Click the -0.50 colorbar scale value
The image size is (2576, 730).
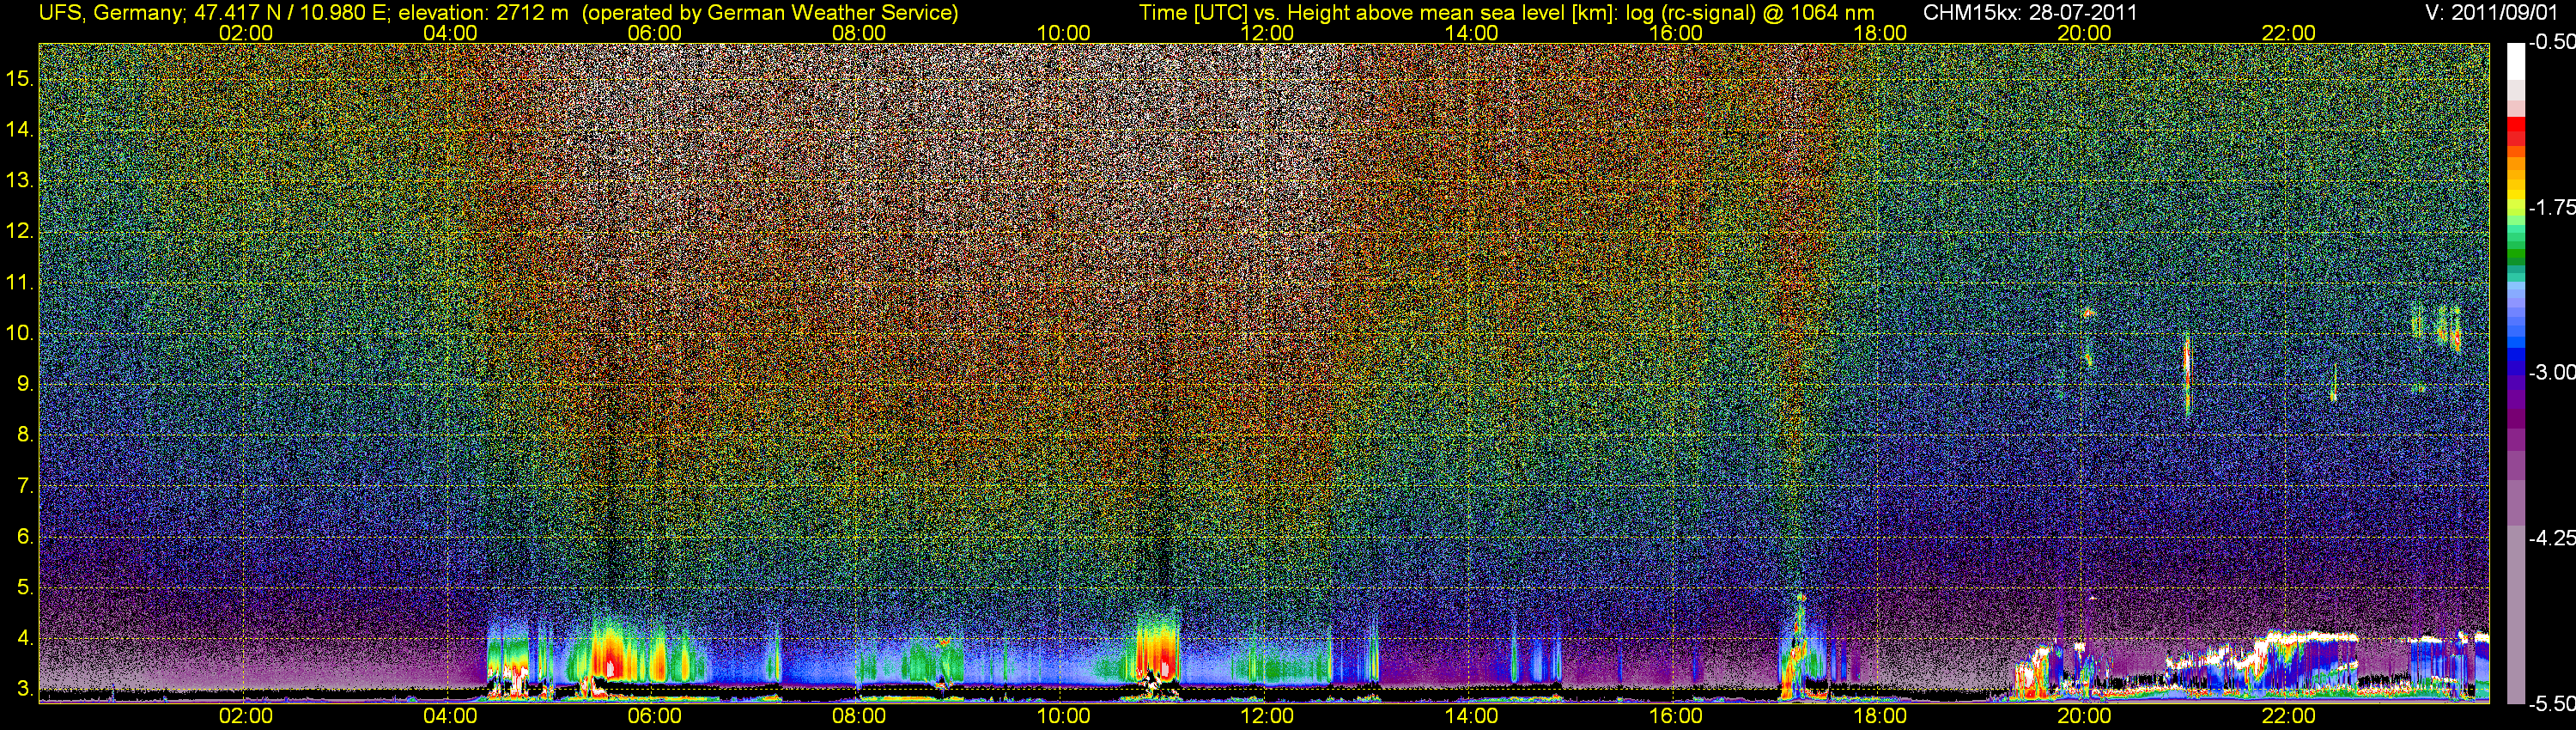click(x=2551, y=43)
